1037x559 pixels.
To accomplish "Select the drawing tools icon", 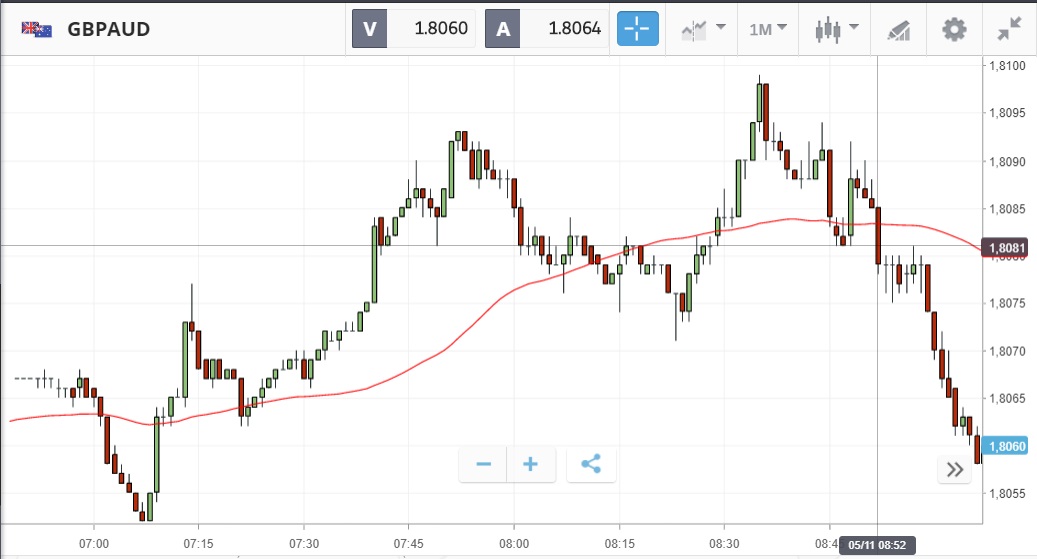I will pos(898,30).
